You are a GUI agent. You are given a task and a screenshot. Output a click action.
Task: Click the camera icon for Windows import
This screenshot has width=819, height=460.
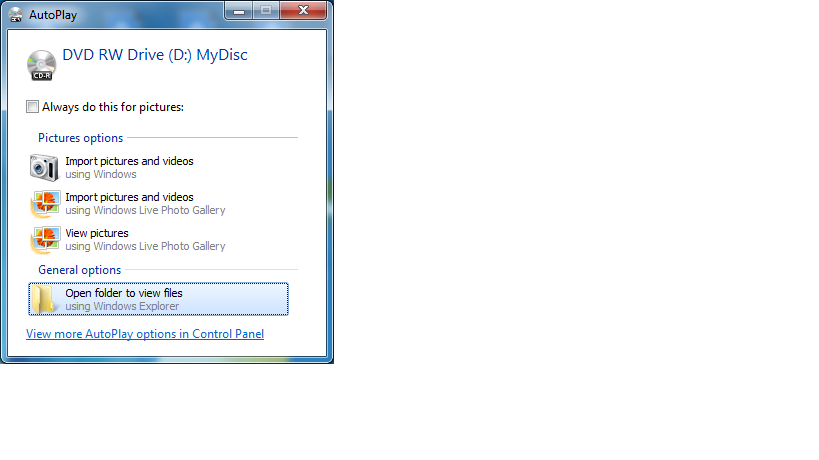point(45,167)
